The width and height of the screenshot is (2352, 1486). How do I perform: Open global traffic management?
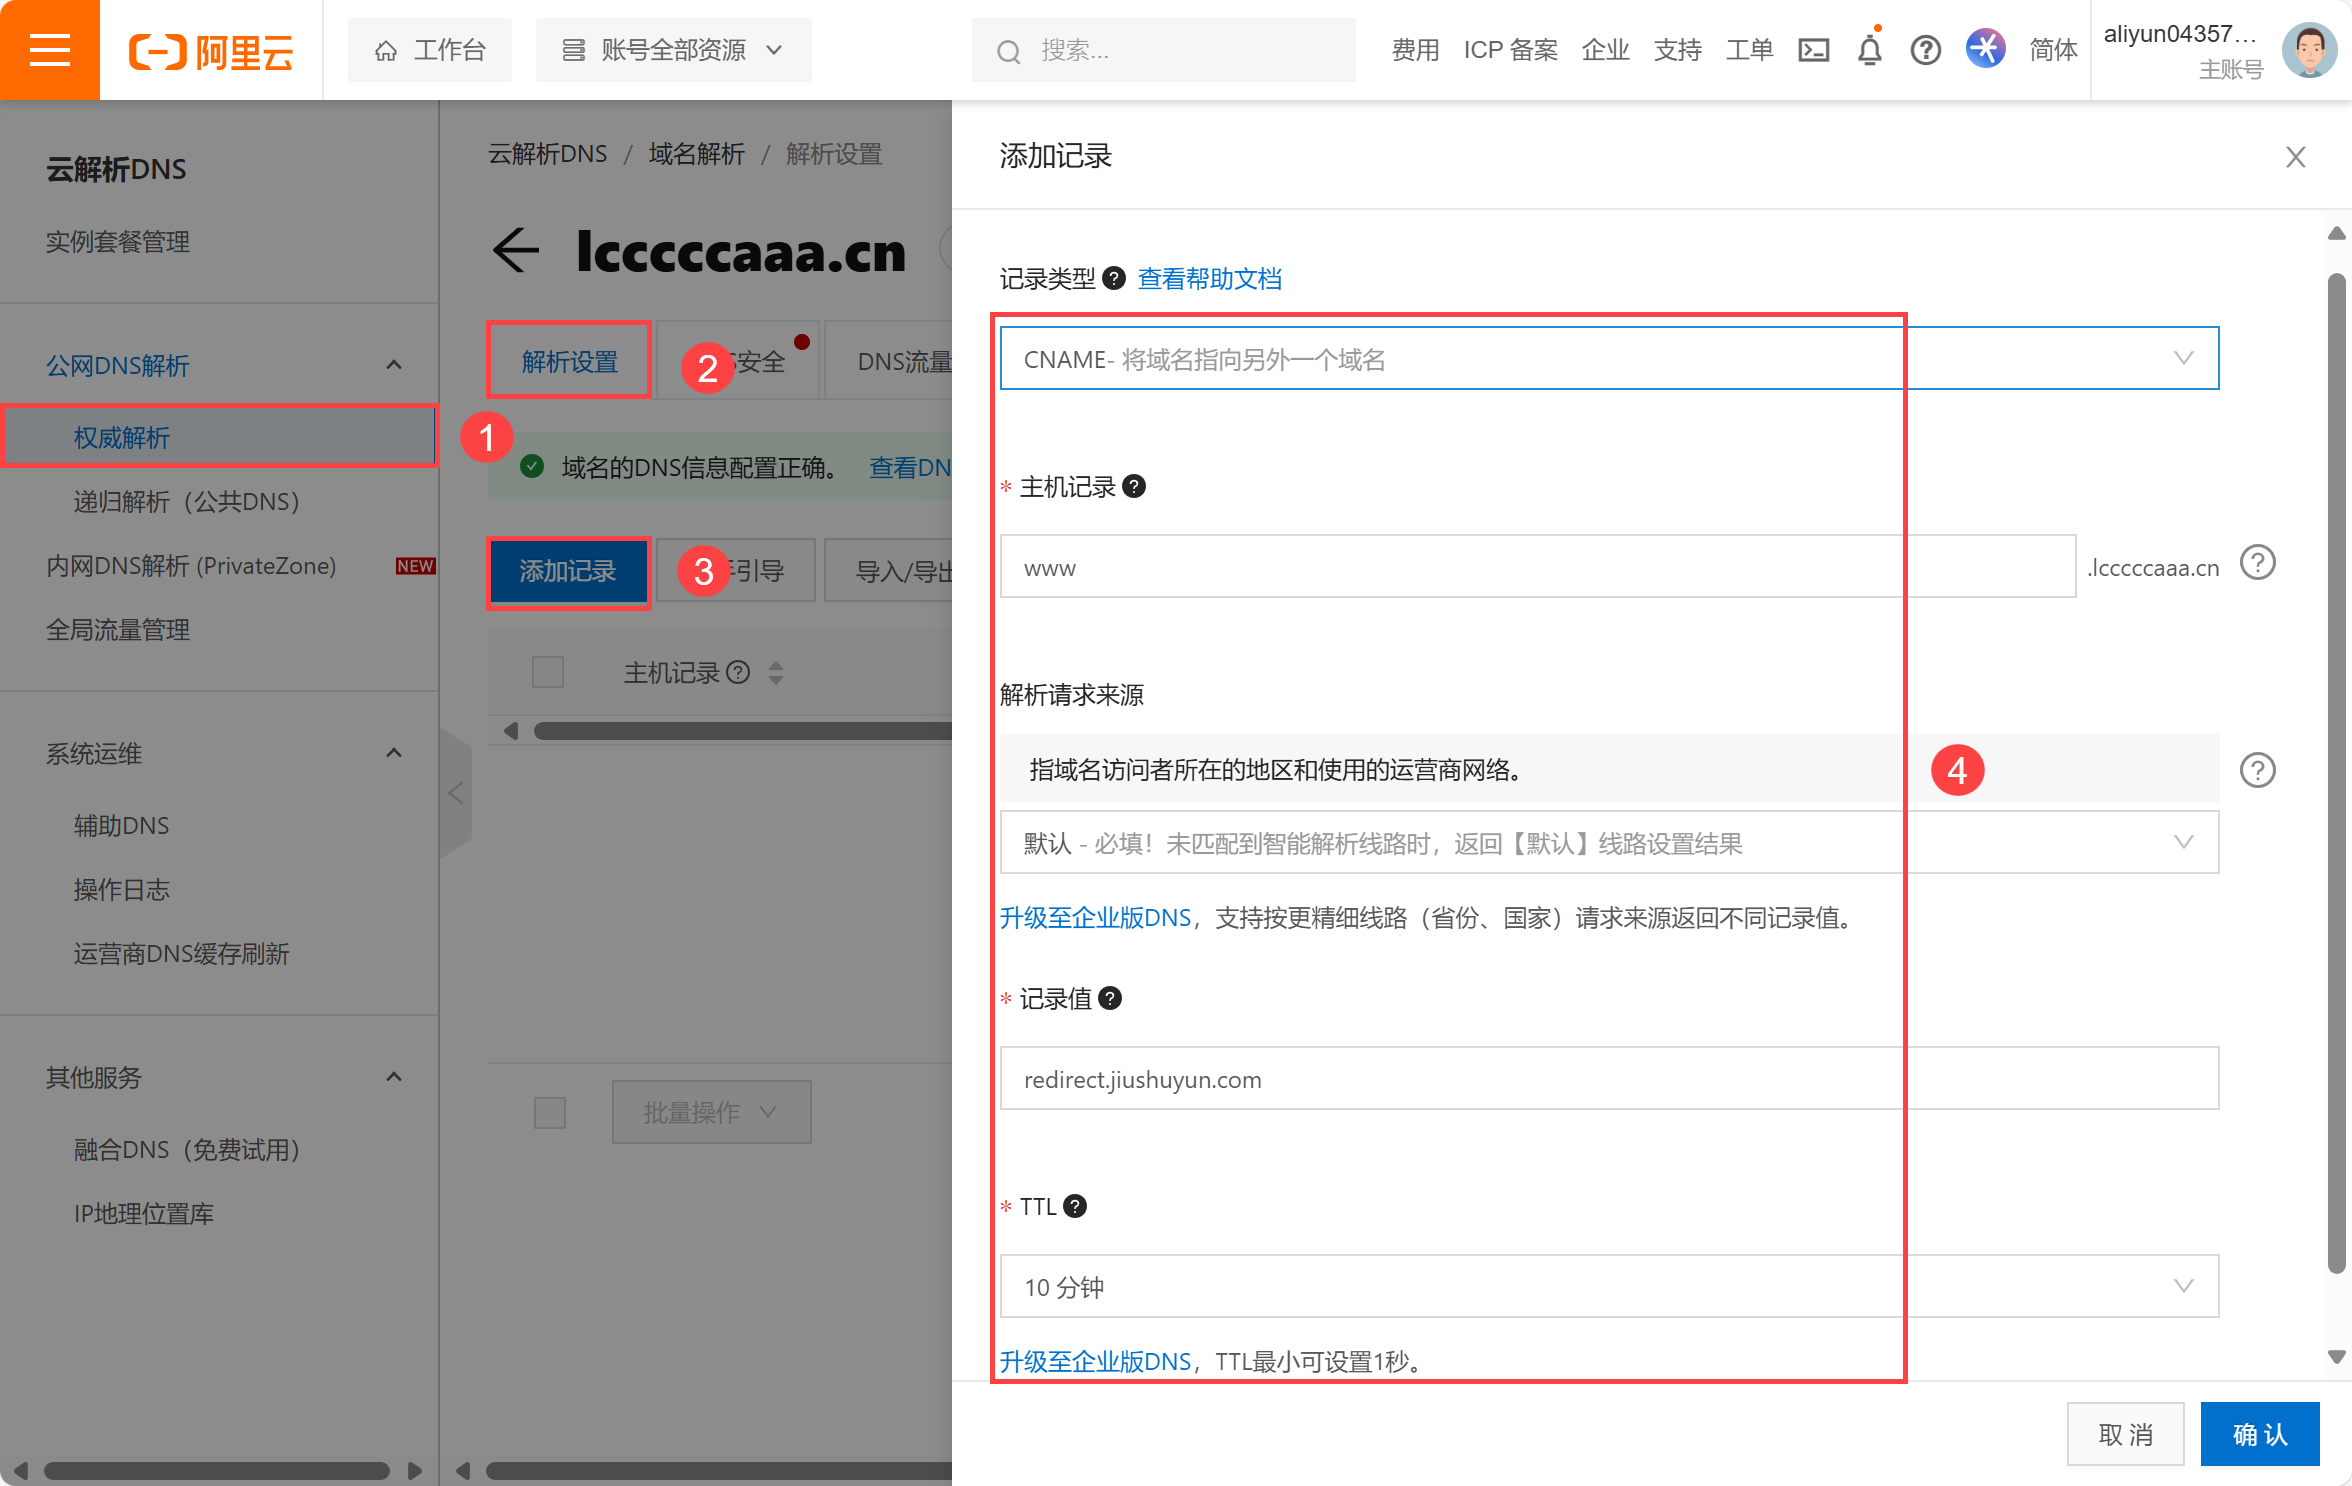click(x=118, y=629)
